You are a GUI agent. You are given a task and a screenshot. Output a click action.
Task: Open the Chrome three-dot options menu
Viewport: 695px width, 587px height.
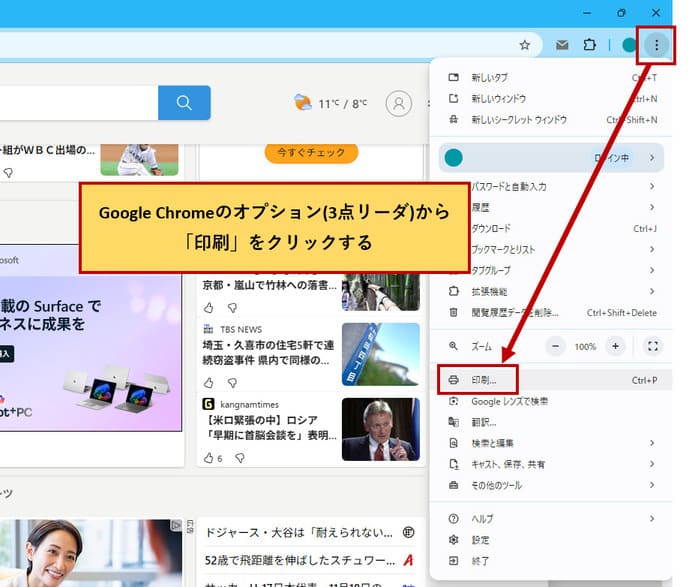[656, 45]
